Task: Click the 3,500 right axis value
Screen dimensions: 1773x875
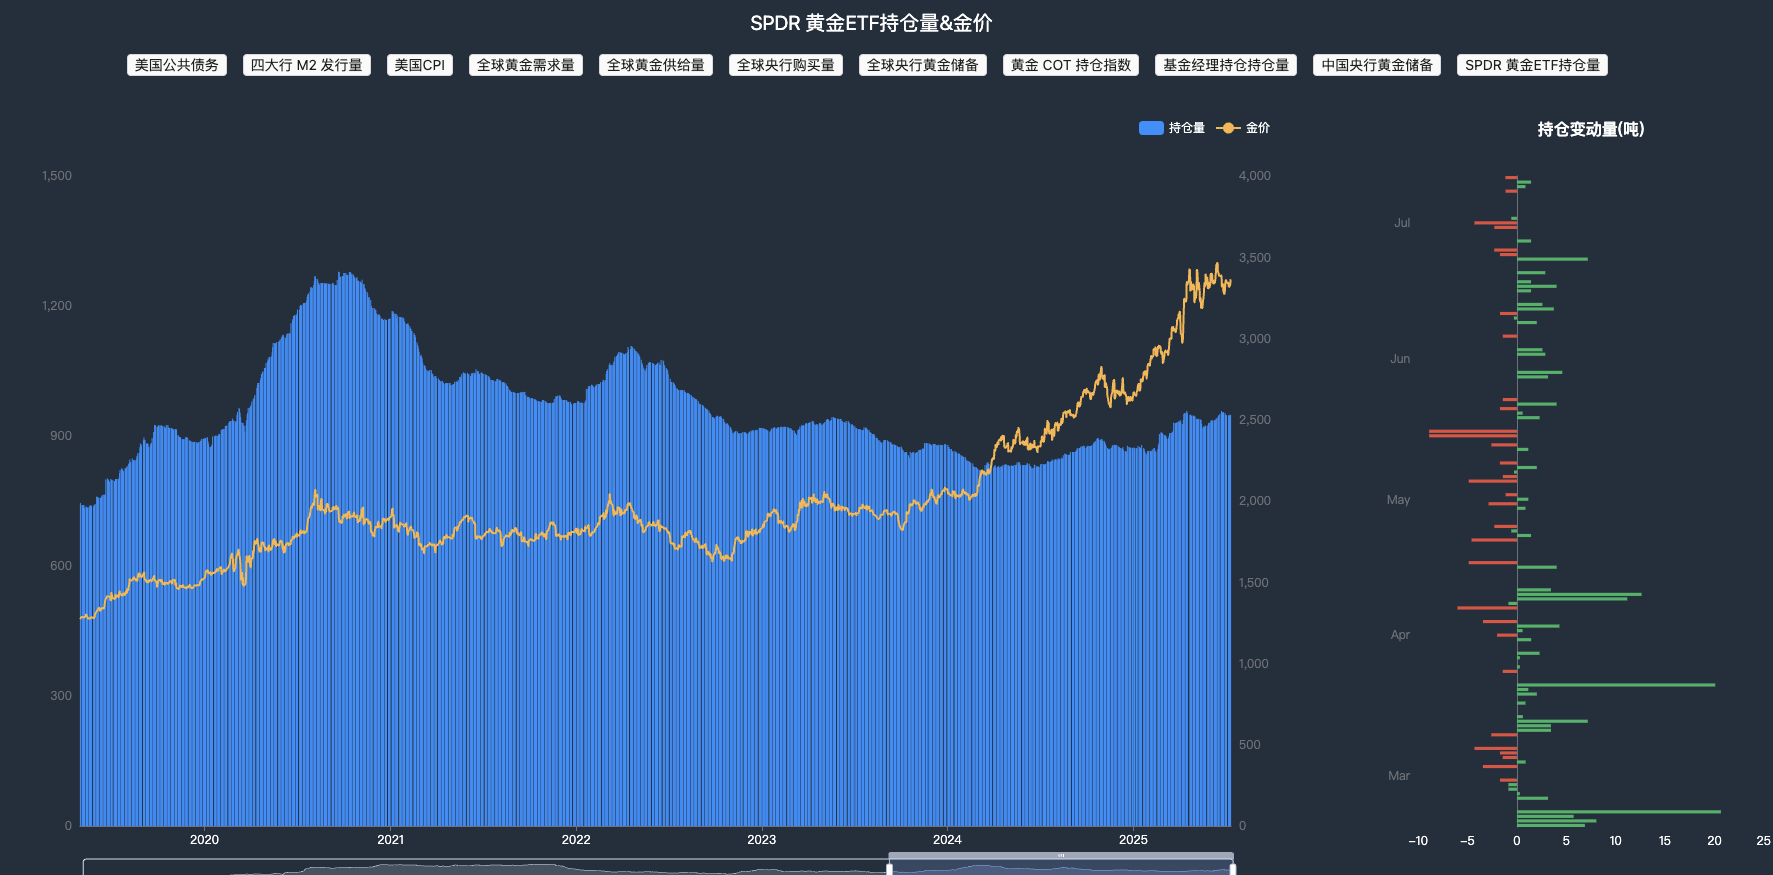Action: [1255, 258]
